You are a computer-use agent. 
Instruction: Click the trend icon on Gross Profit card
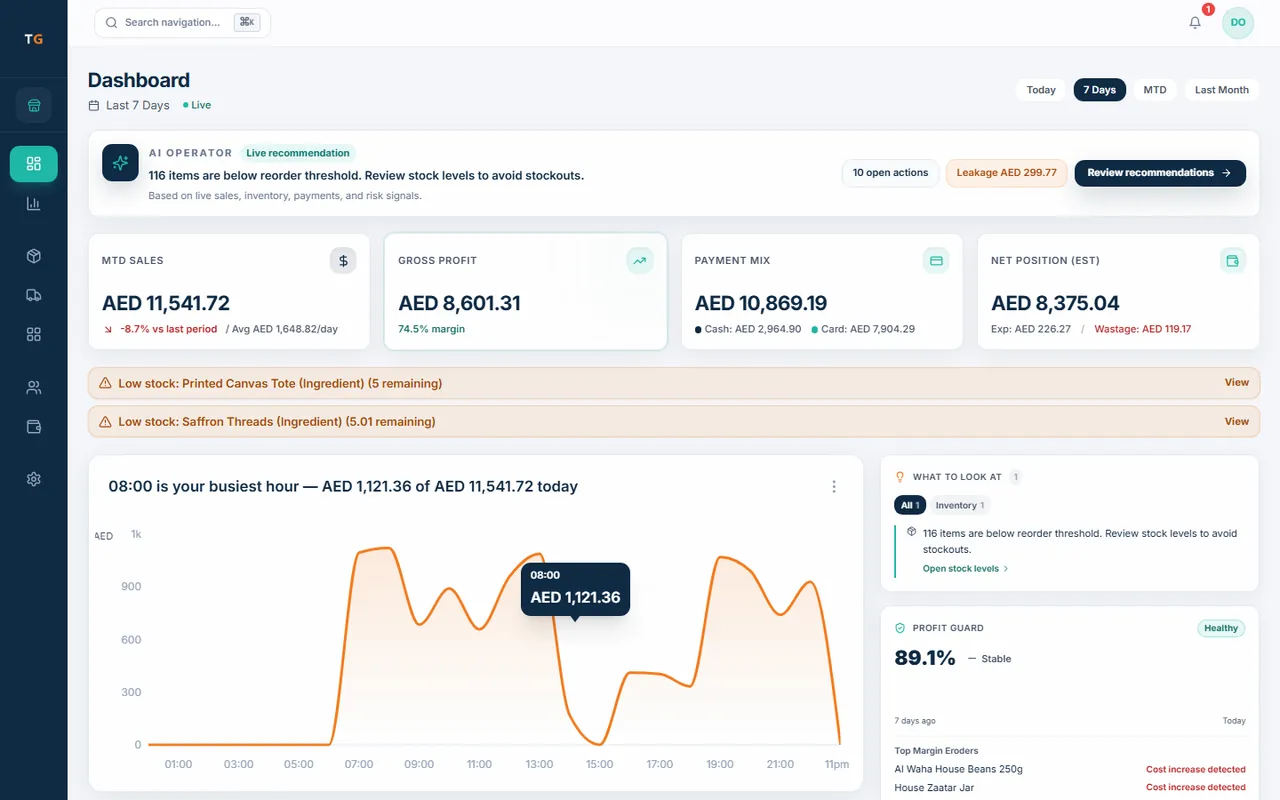(x=640, y=261)
